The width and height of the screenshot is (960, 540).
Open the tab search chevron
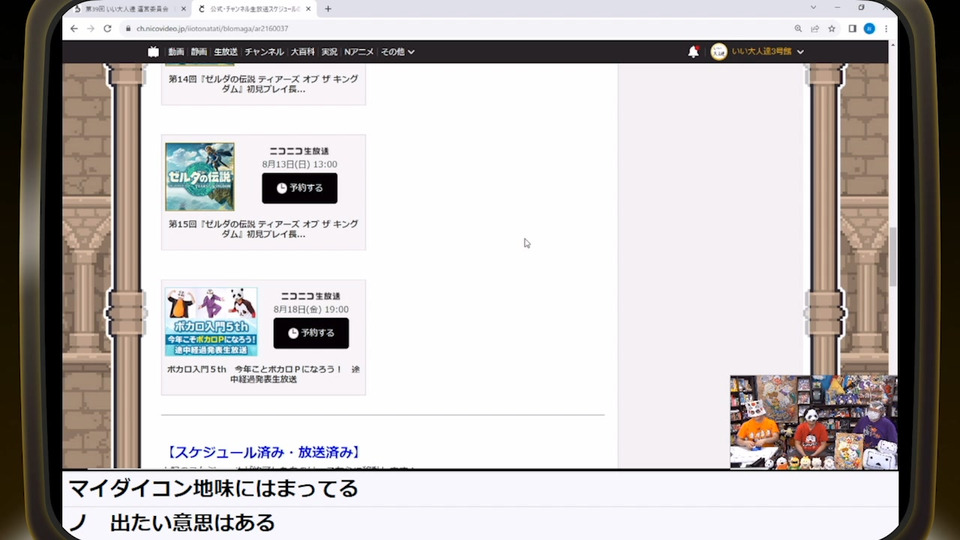tap(813, 8)
